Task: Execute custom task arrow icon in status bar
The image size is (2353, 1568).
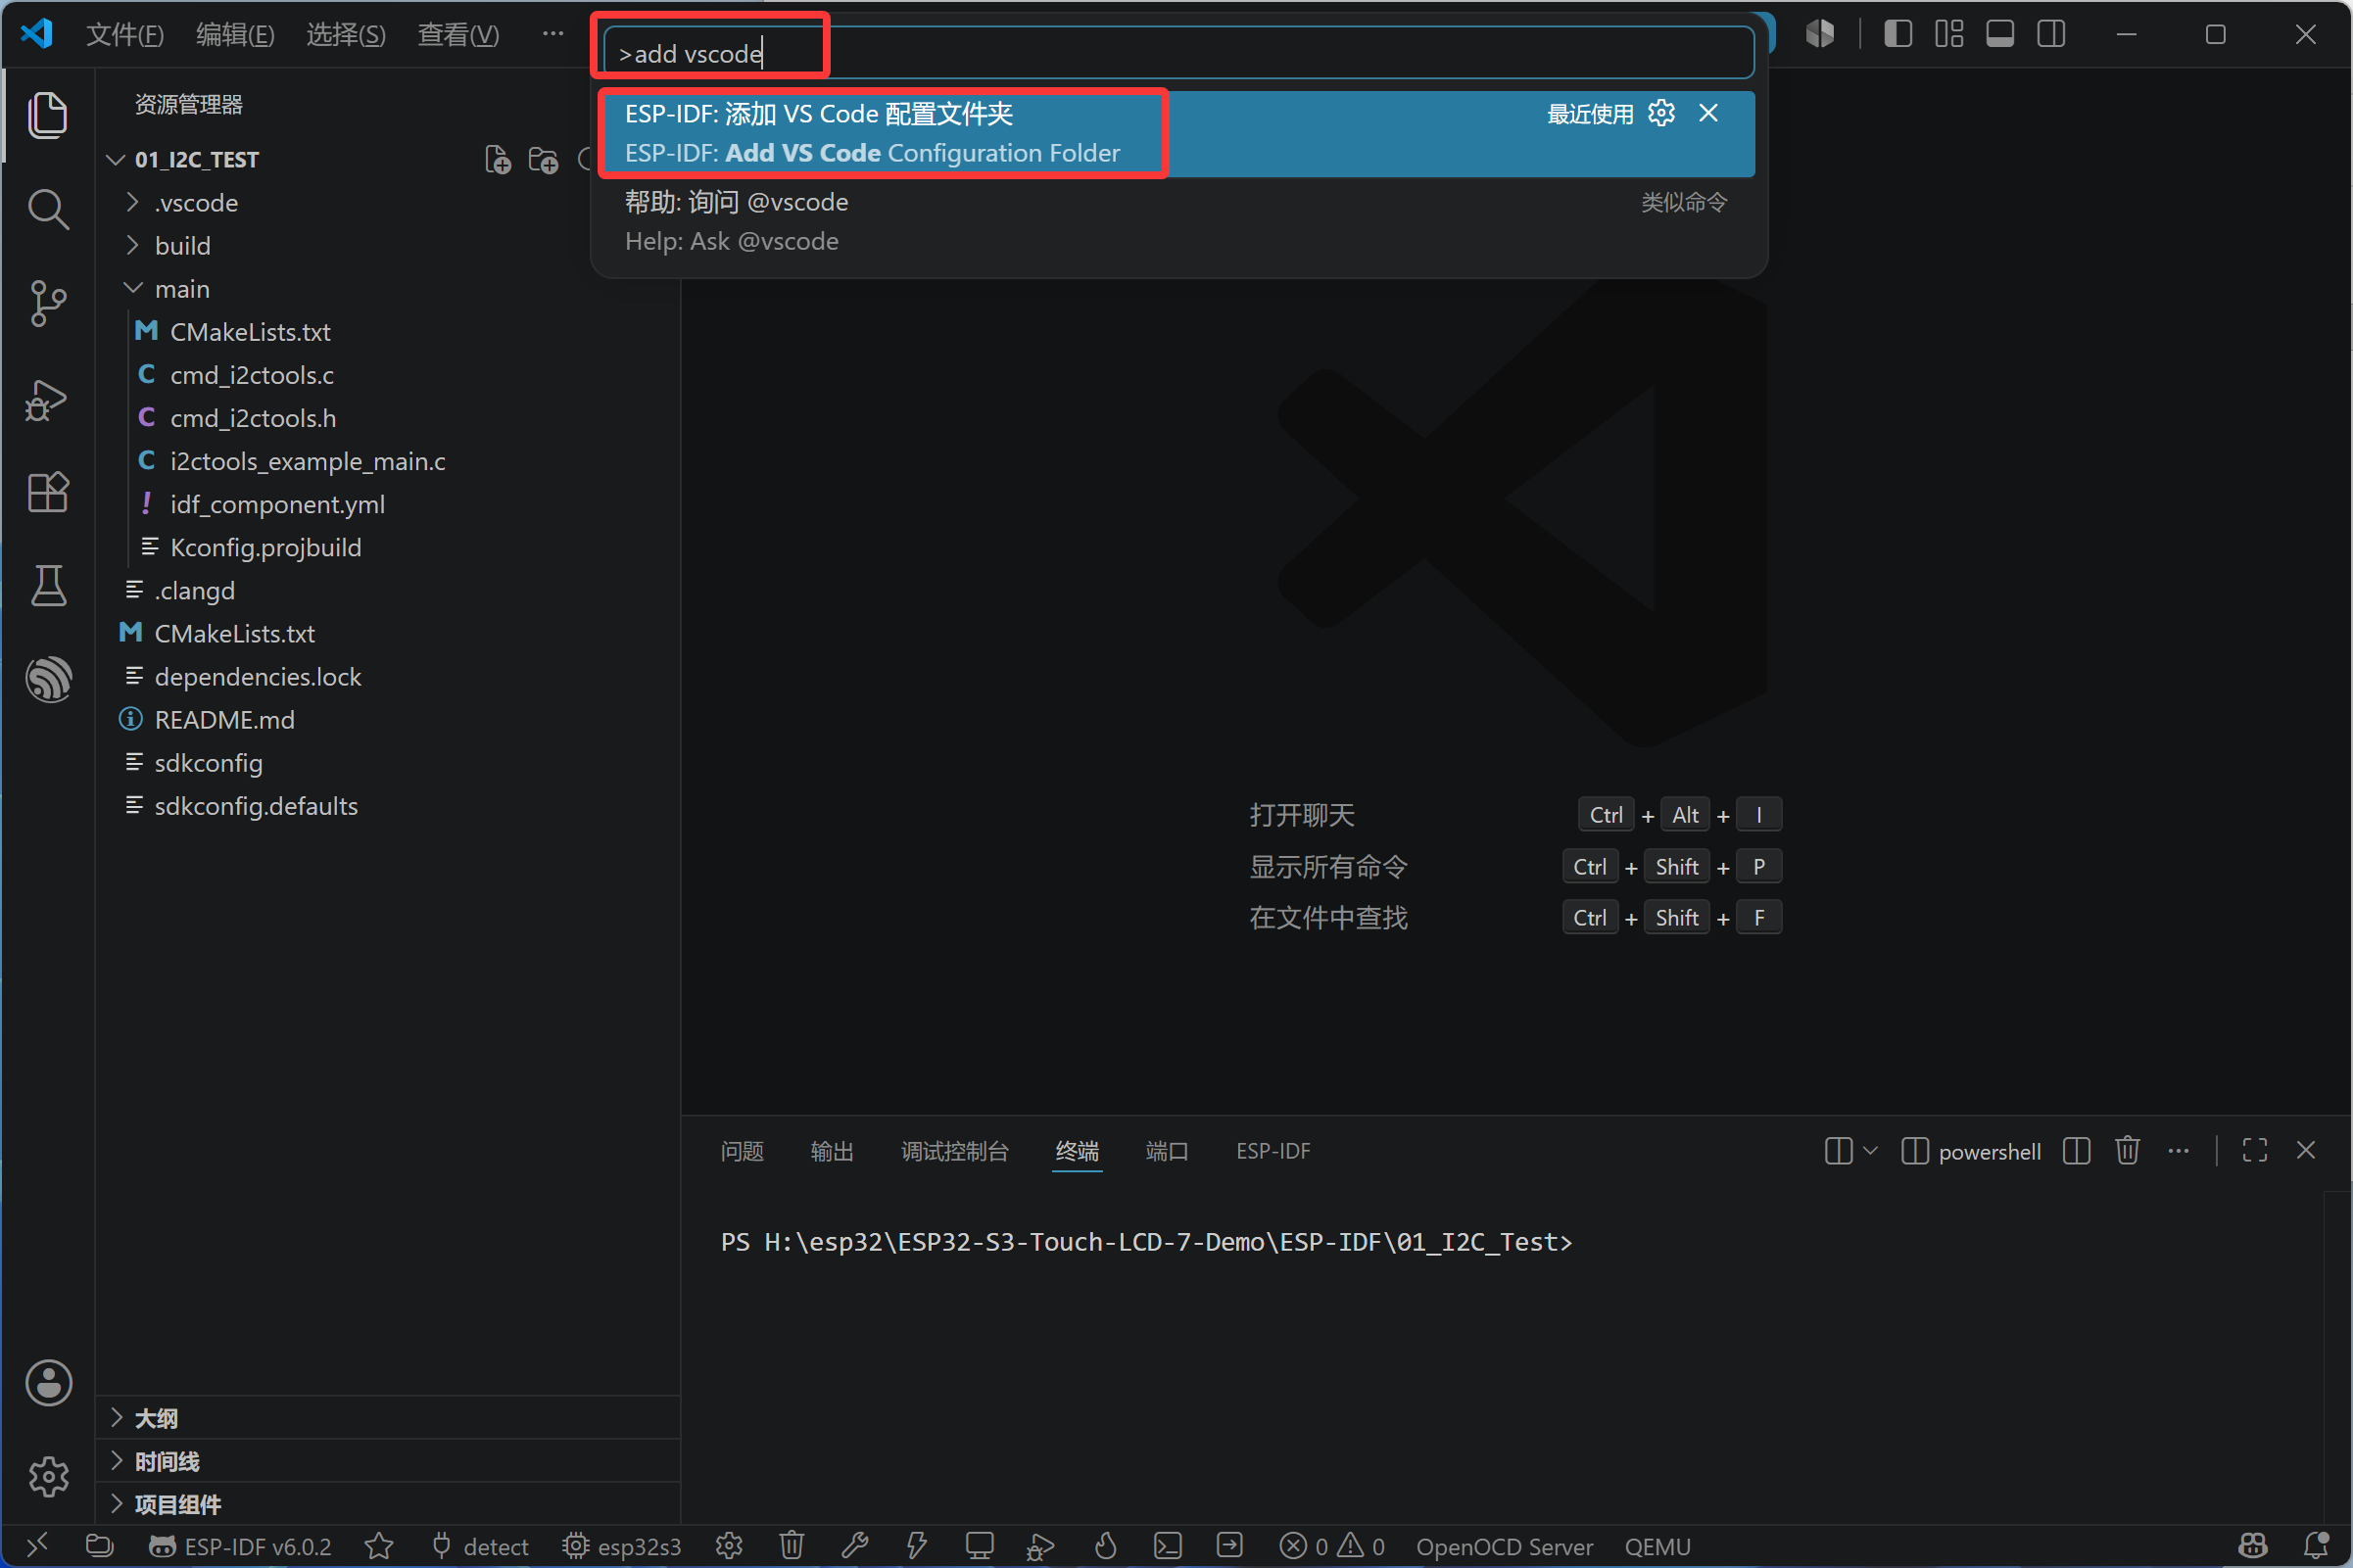Action: click(x=1230, y=1546)
